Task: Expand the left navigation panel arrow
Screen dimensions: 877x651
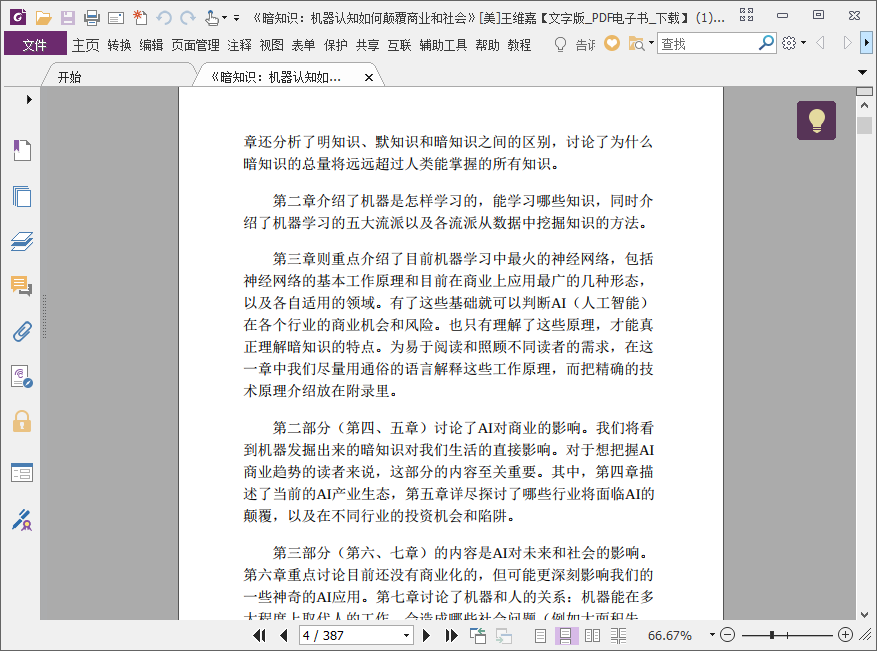Action: click(x=29, y=100)
